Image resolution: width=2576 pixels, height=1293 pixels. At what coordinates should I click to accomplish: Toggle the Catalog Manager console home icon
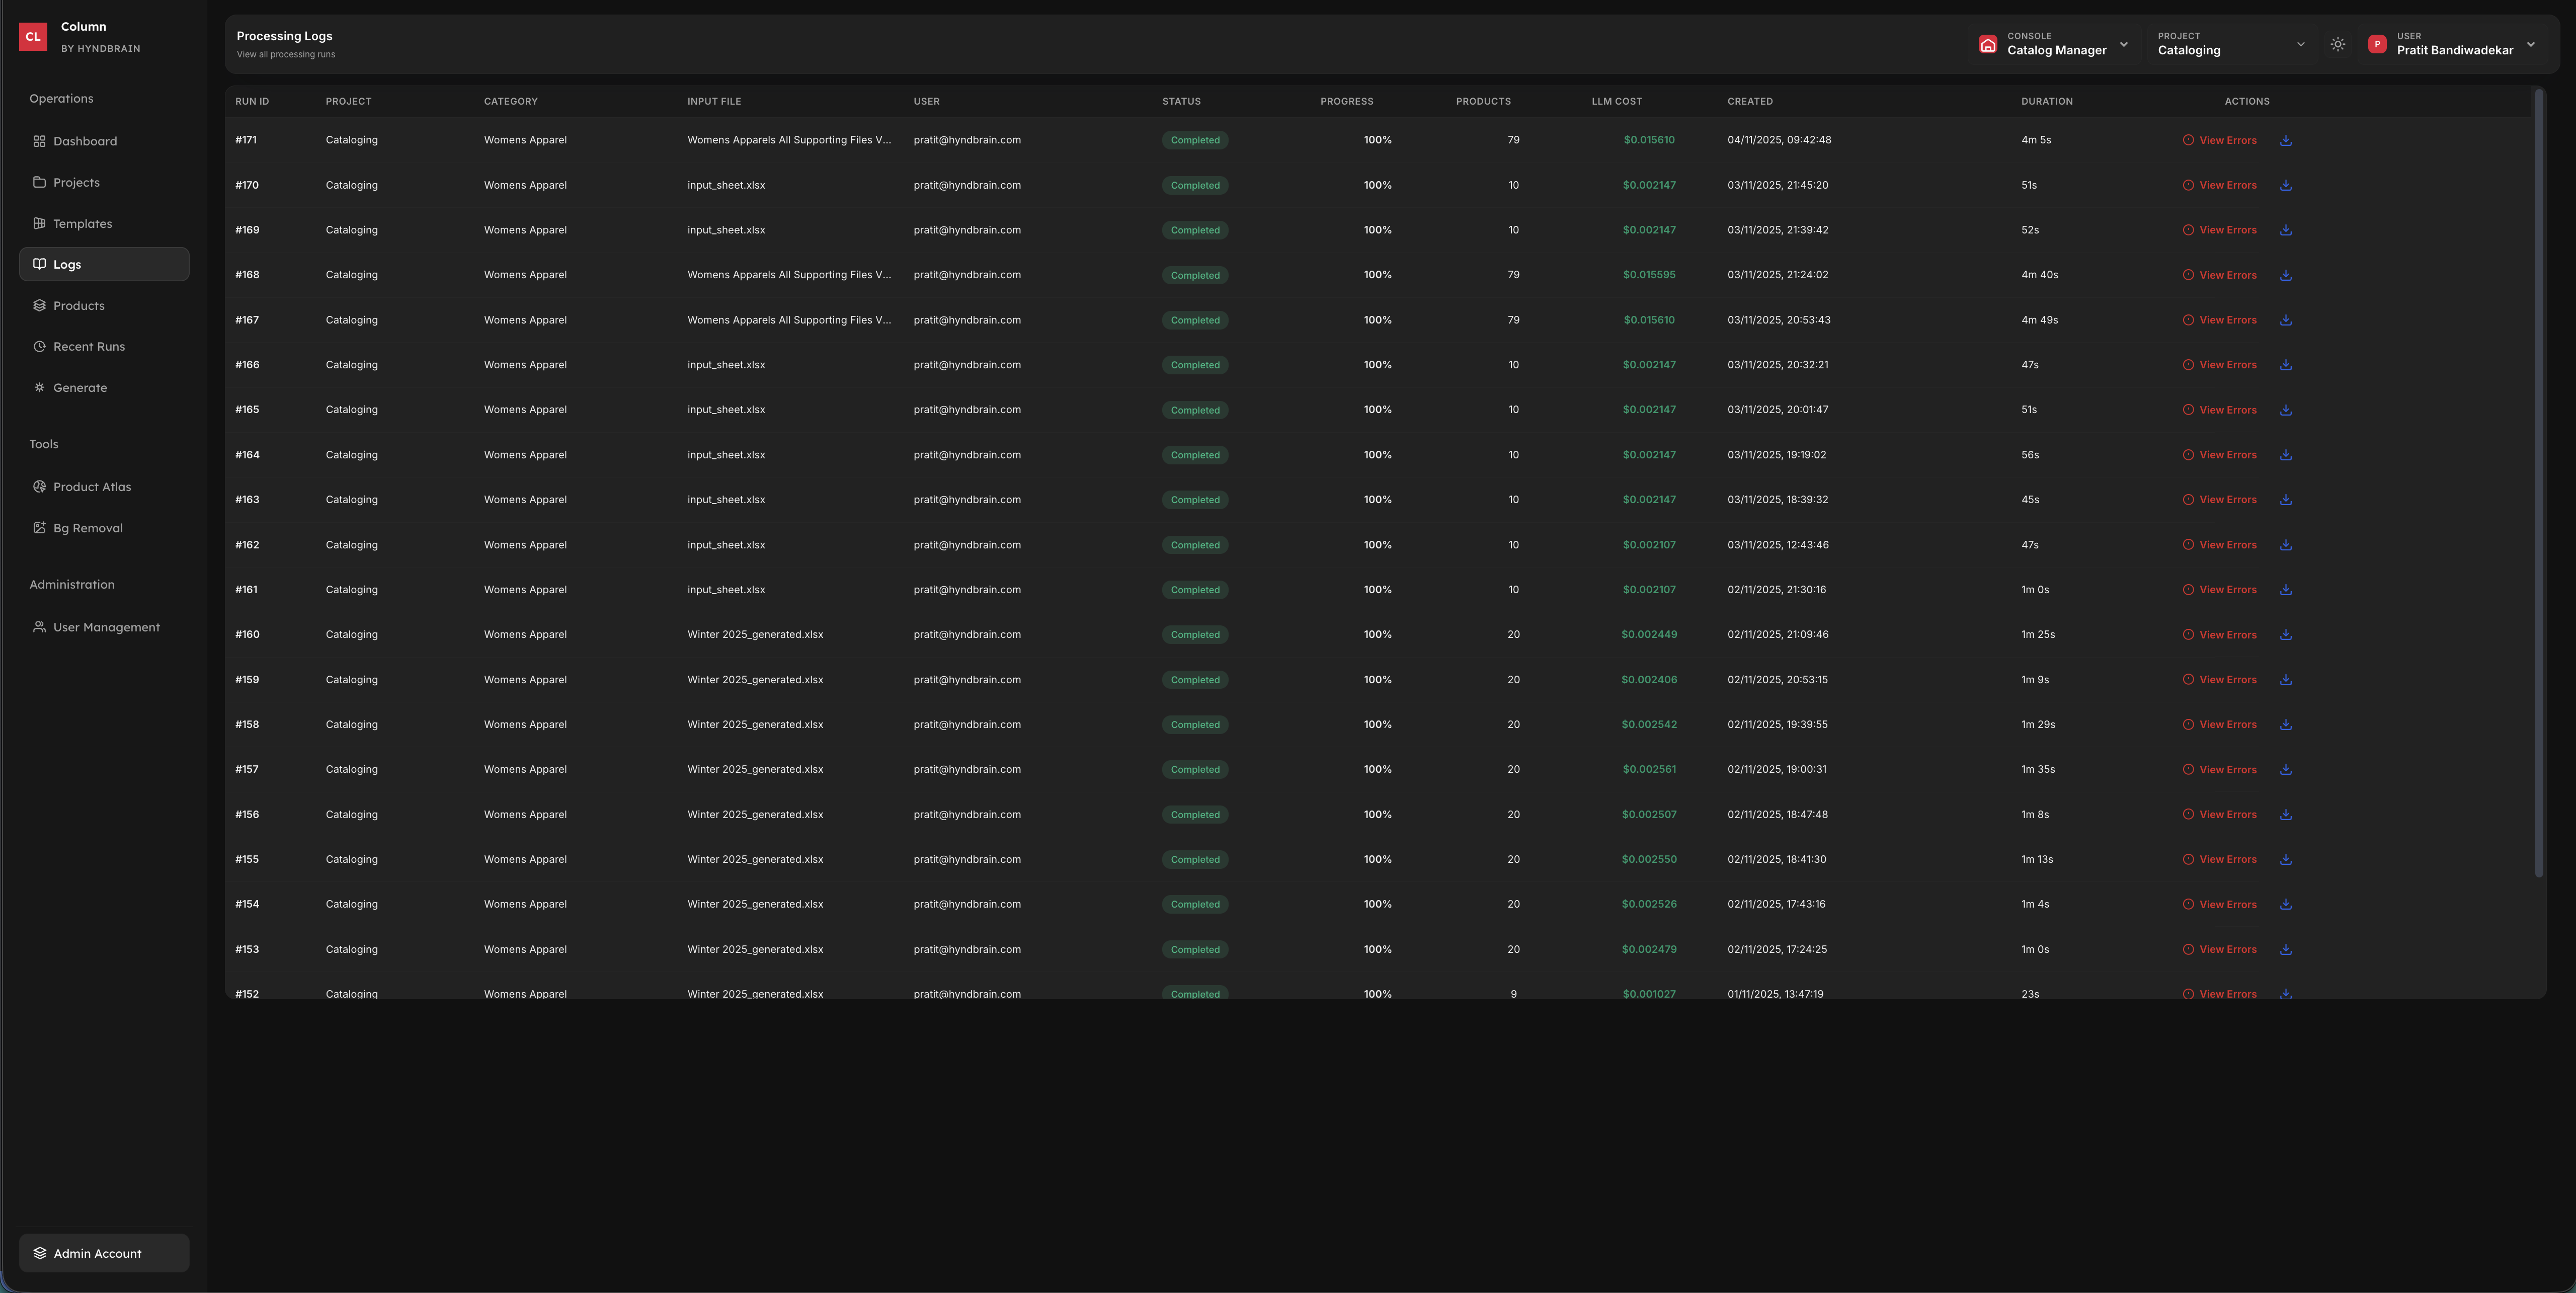(1988, 44)
